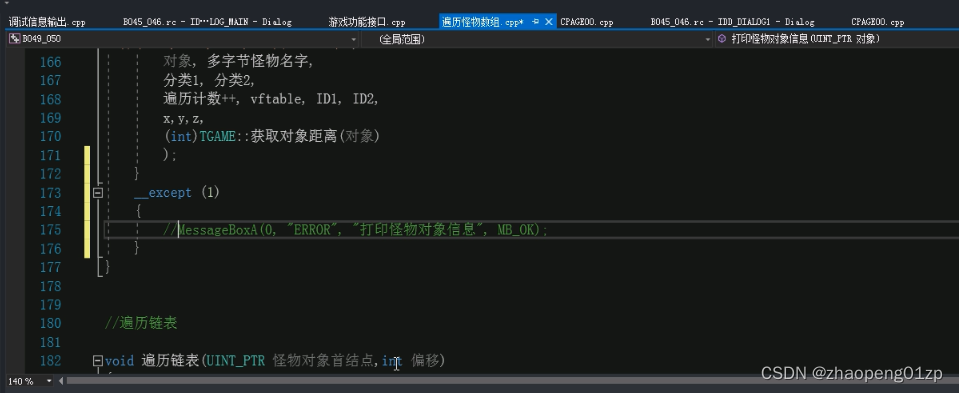
Task: Open B045_046.rc LOG_MAIN Dialog tab
Action: coord(207,22)
